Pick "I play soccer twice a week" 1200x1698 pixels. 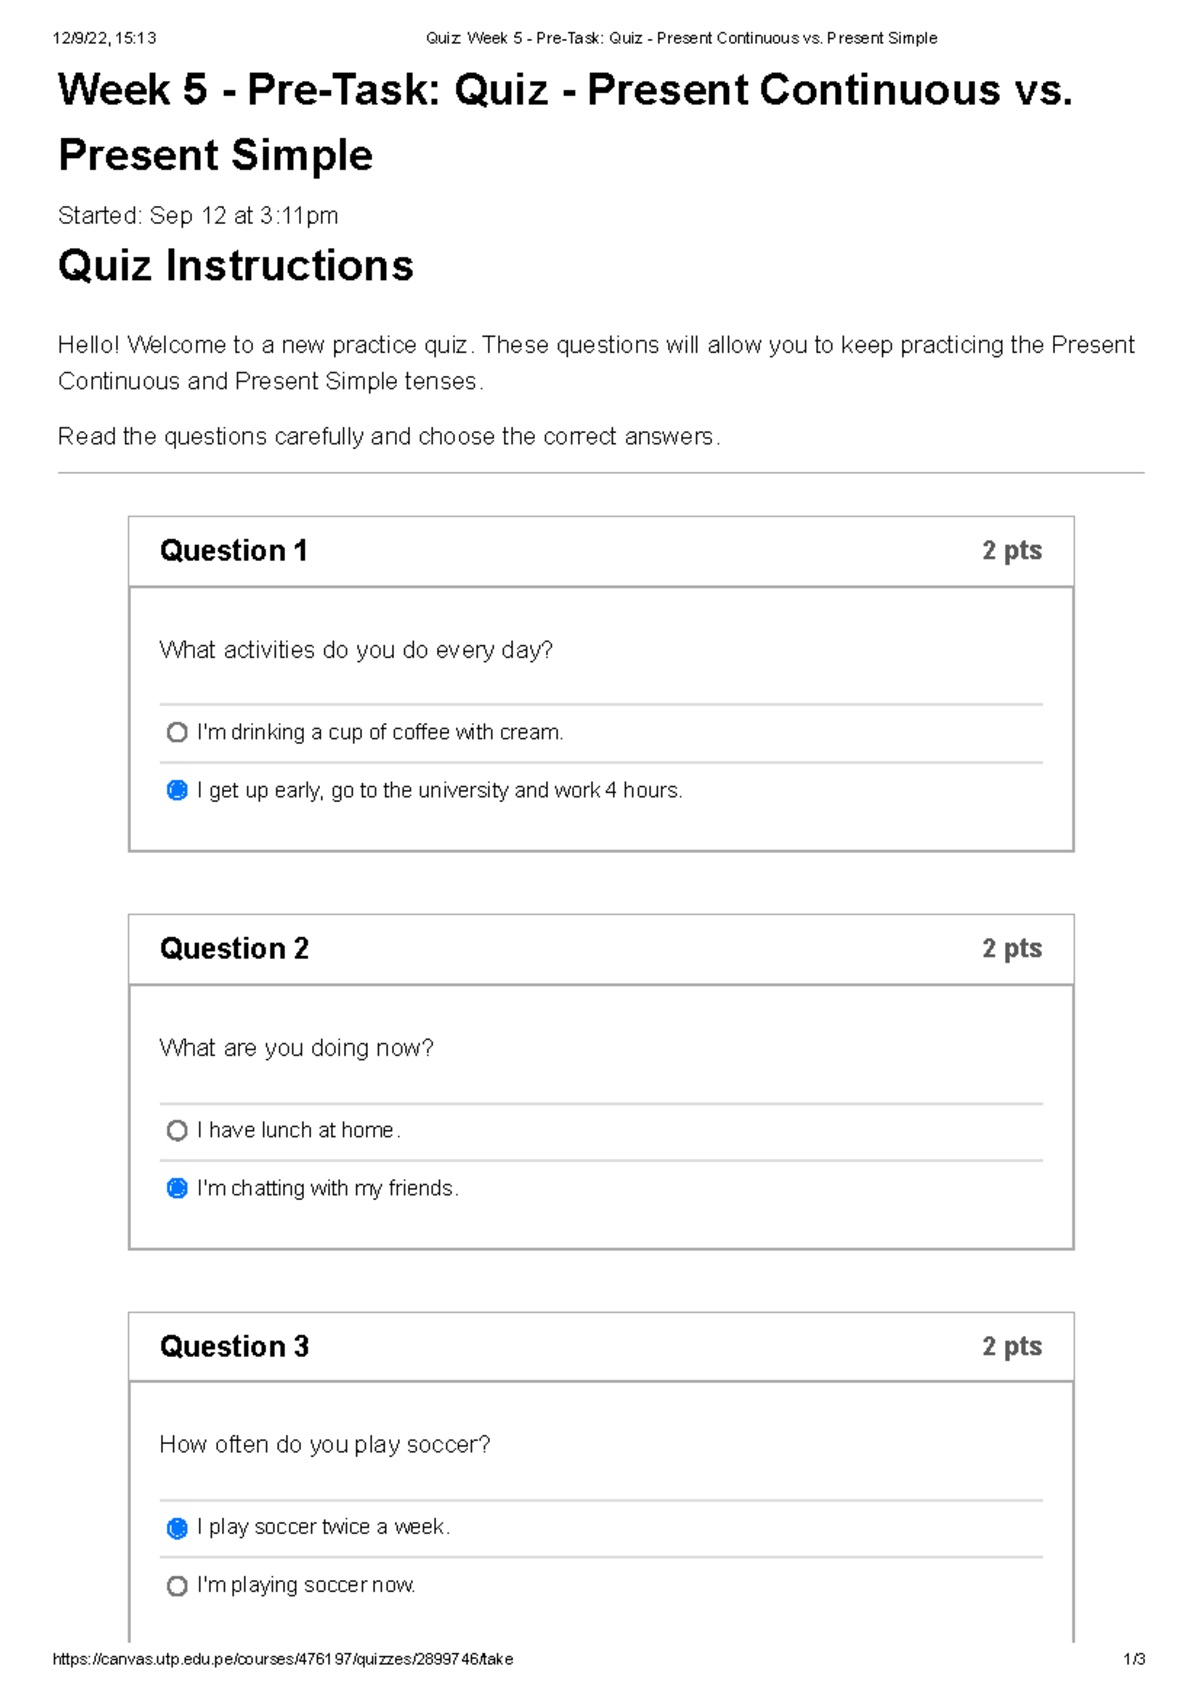(178, 1528)
